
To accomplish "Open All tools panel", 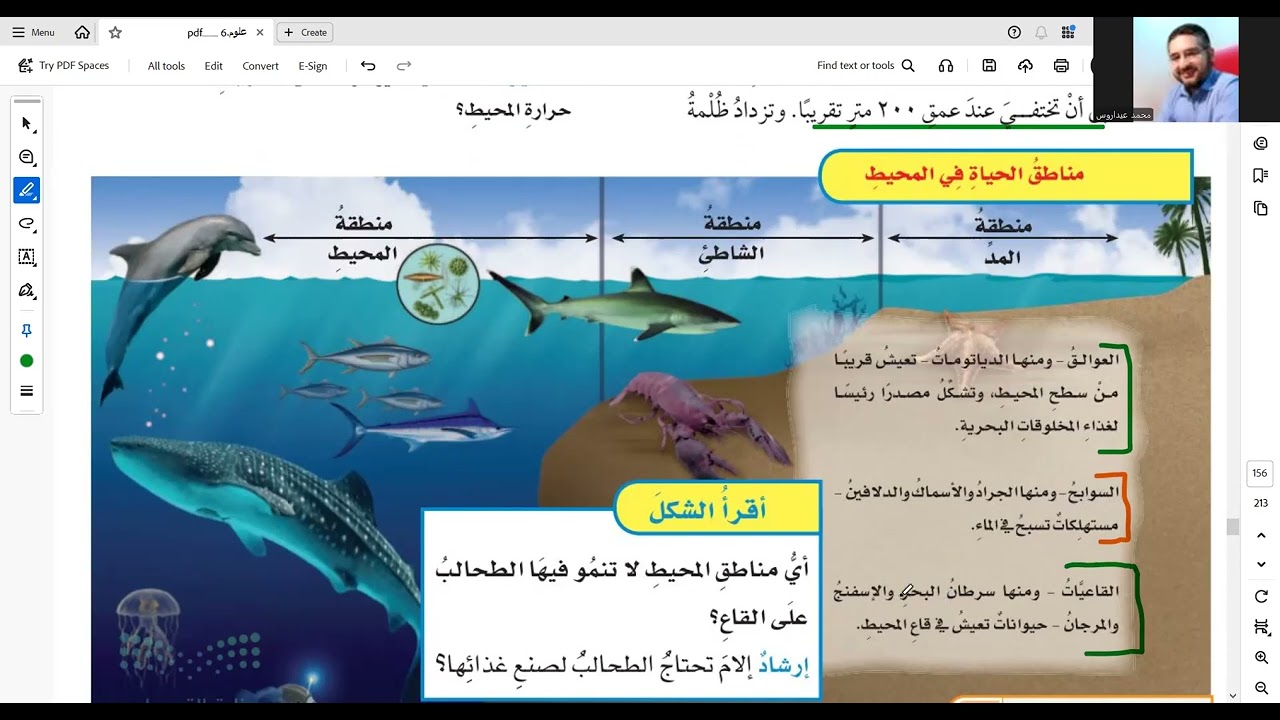I will pos(166,66).
